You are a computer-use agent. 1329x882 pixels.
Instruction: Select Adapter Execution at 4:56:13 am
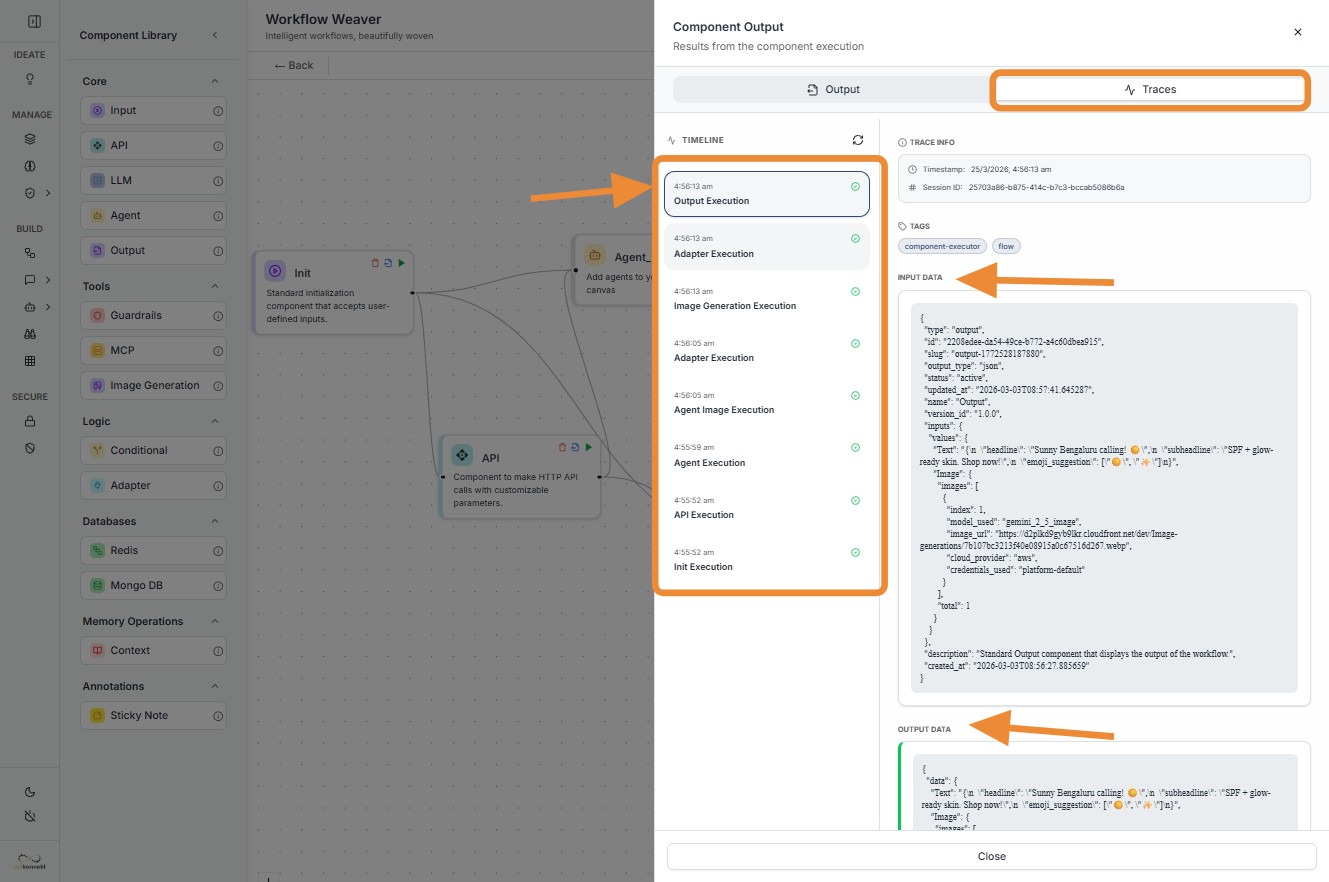pos(766,246)
